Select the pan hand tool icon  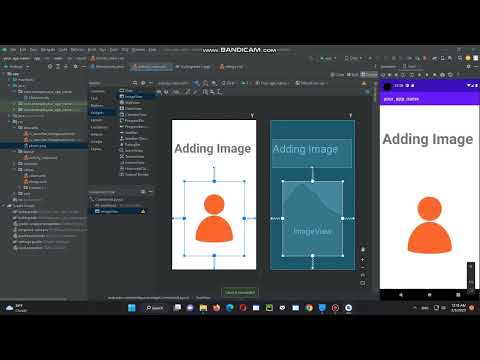[x=363, y=249]
